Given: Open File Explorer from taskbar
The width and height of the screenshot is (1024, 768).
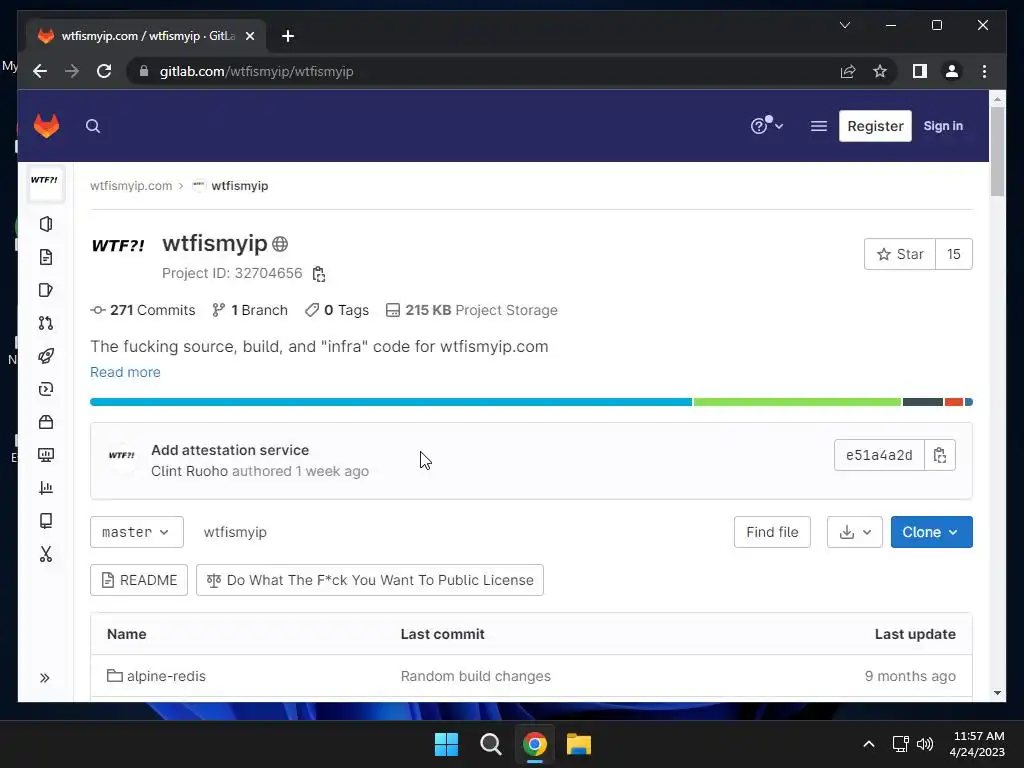Looking at the screenshot, I should tap(579, 744).
